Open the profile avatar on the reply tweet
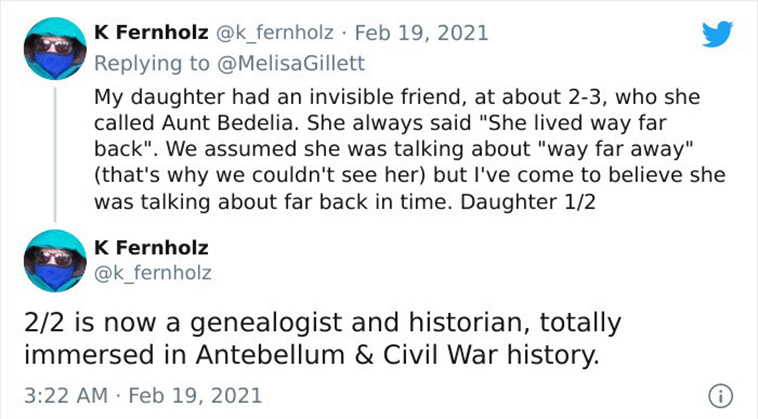Viewport: 758px width, 419px height. click(x=55, y=48)
